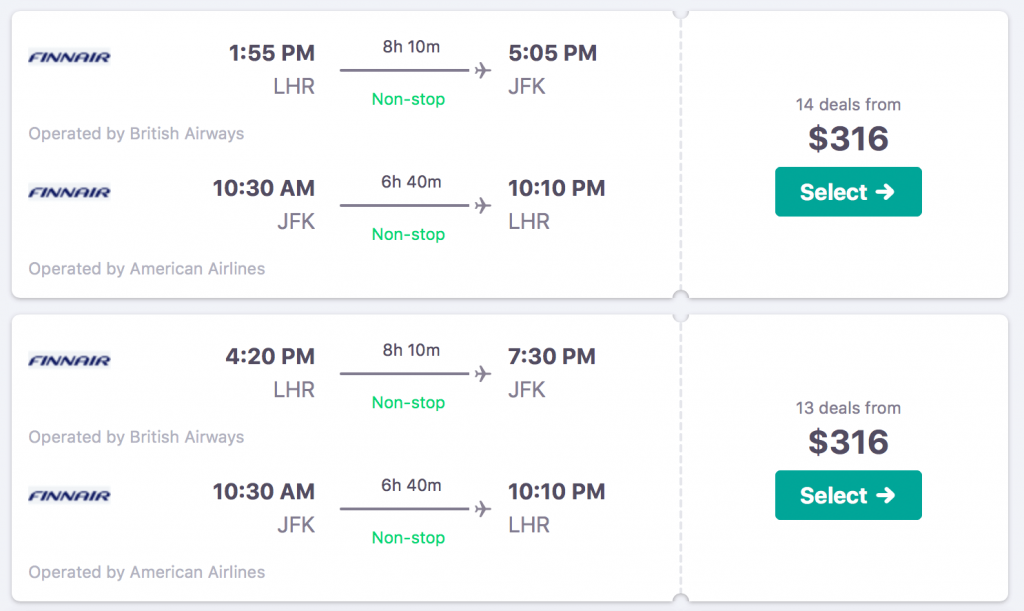
Task: Click 'Operated by American Airlines' on the second card
Action: [146, 572]
